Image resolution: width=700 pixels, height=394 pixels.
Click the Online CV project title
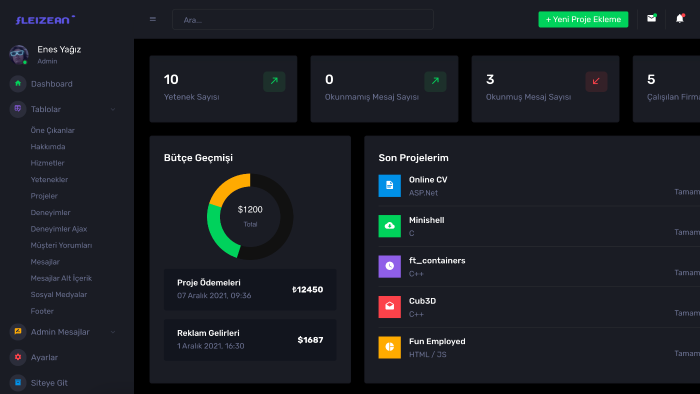click(x=428, y=180)
